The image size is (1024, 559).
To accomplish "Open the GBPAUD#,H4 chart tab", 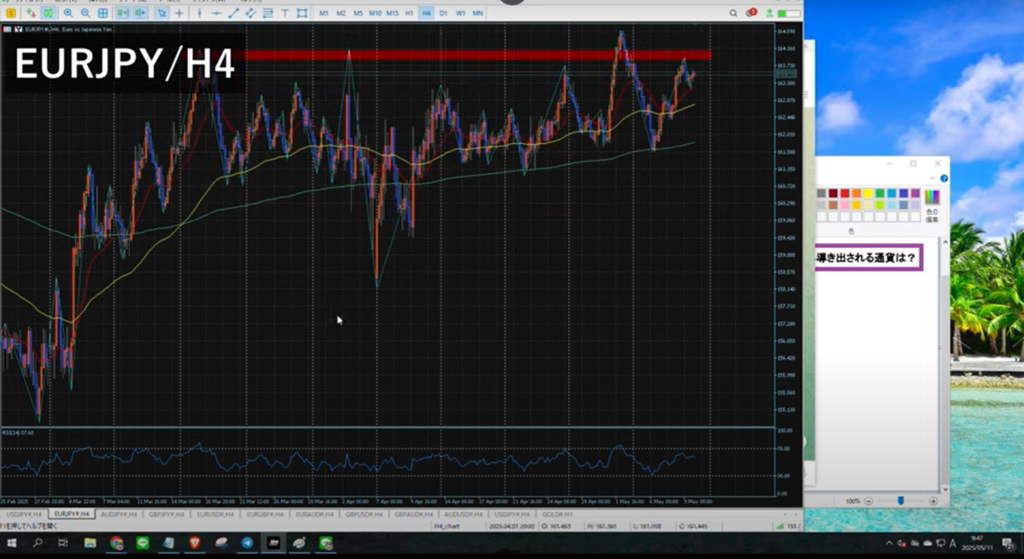I will (413, 515).
